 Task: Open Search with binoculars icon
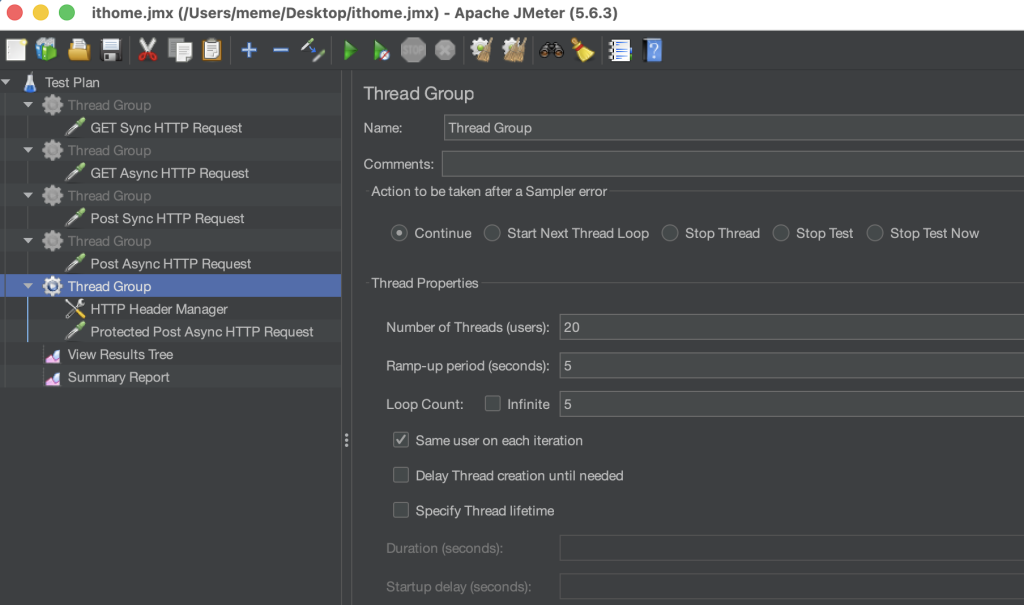pos(551,50)
